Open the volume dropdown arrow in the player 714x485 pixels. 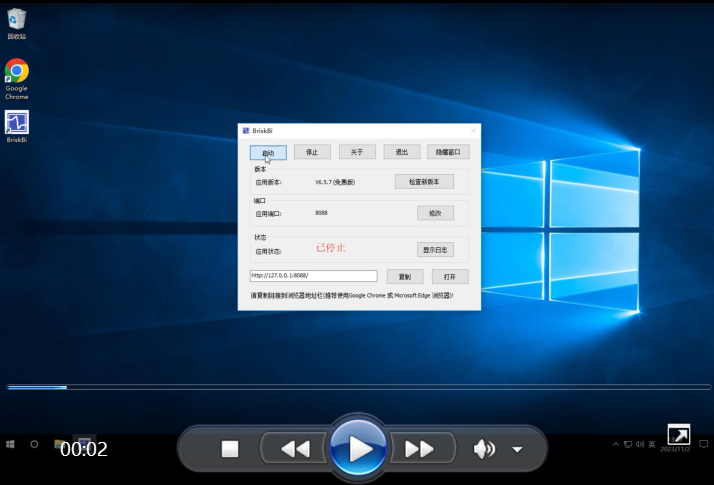point(517,449)
